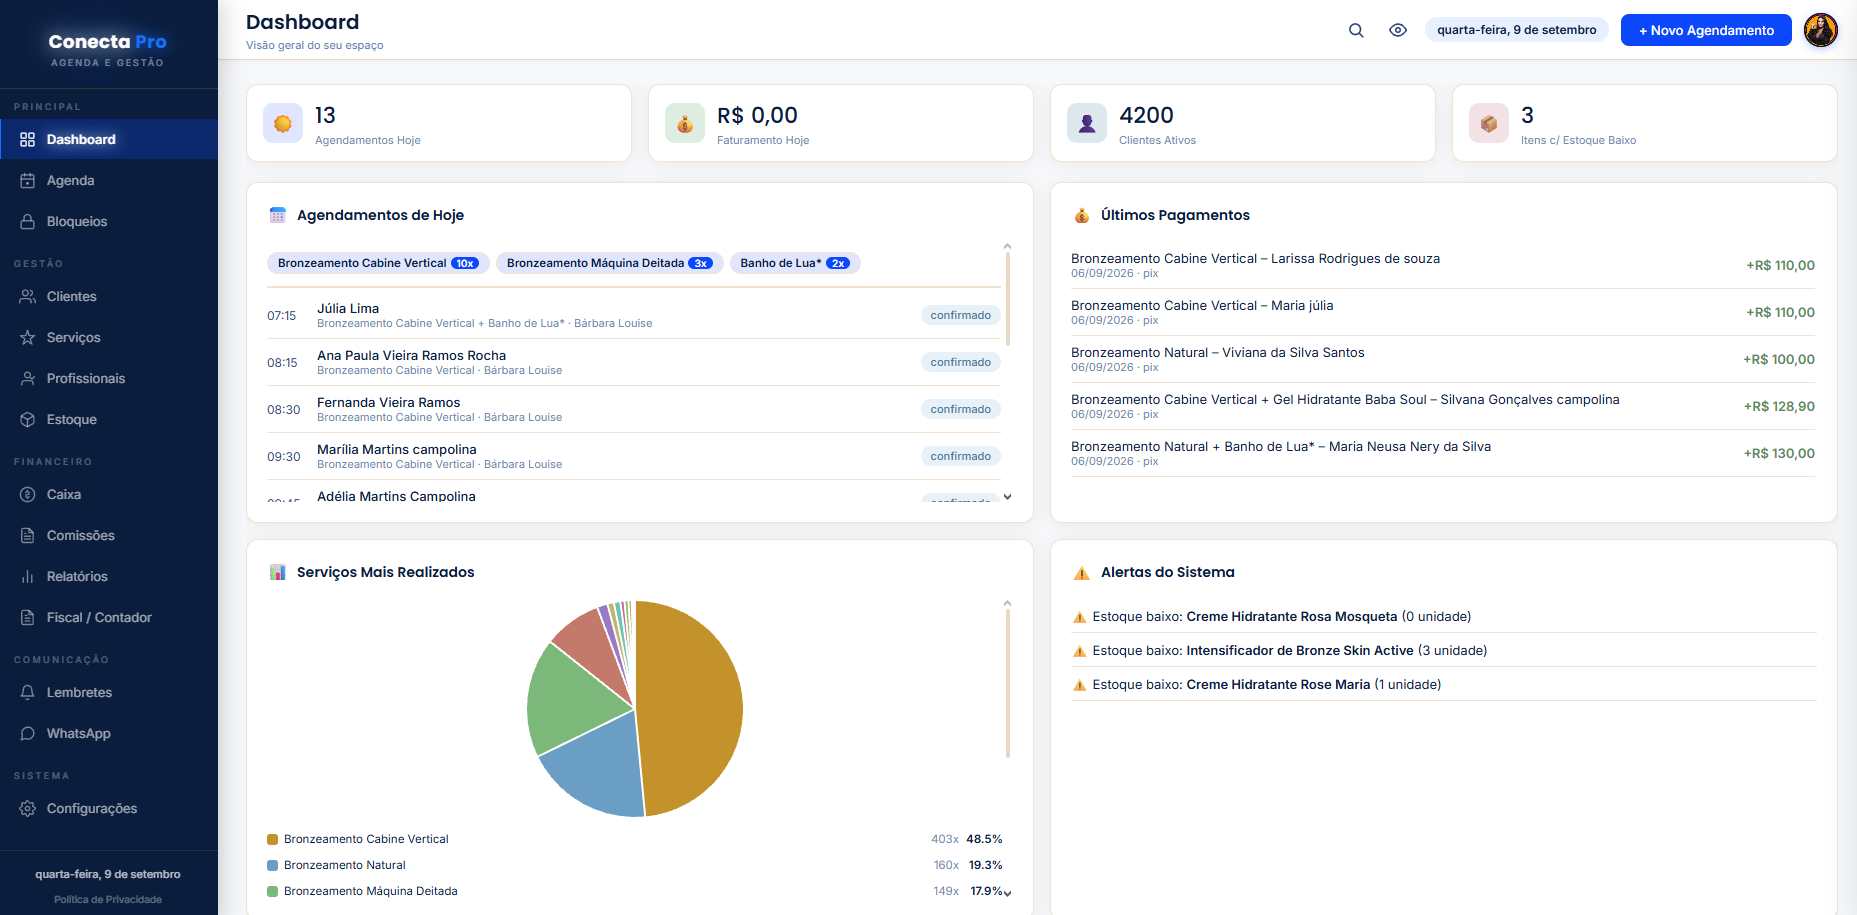This screenshot has width=1857, height=915.
Task: Click the gold swatch for Bronzeamento Cabine Vertical
Action: click(272, 839)
